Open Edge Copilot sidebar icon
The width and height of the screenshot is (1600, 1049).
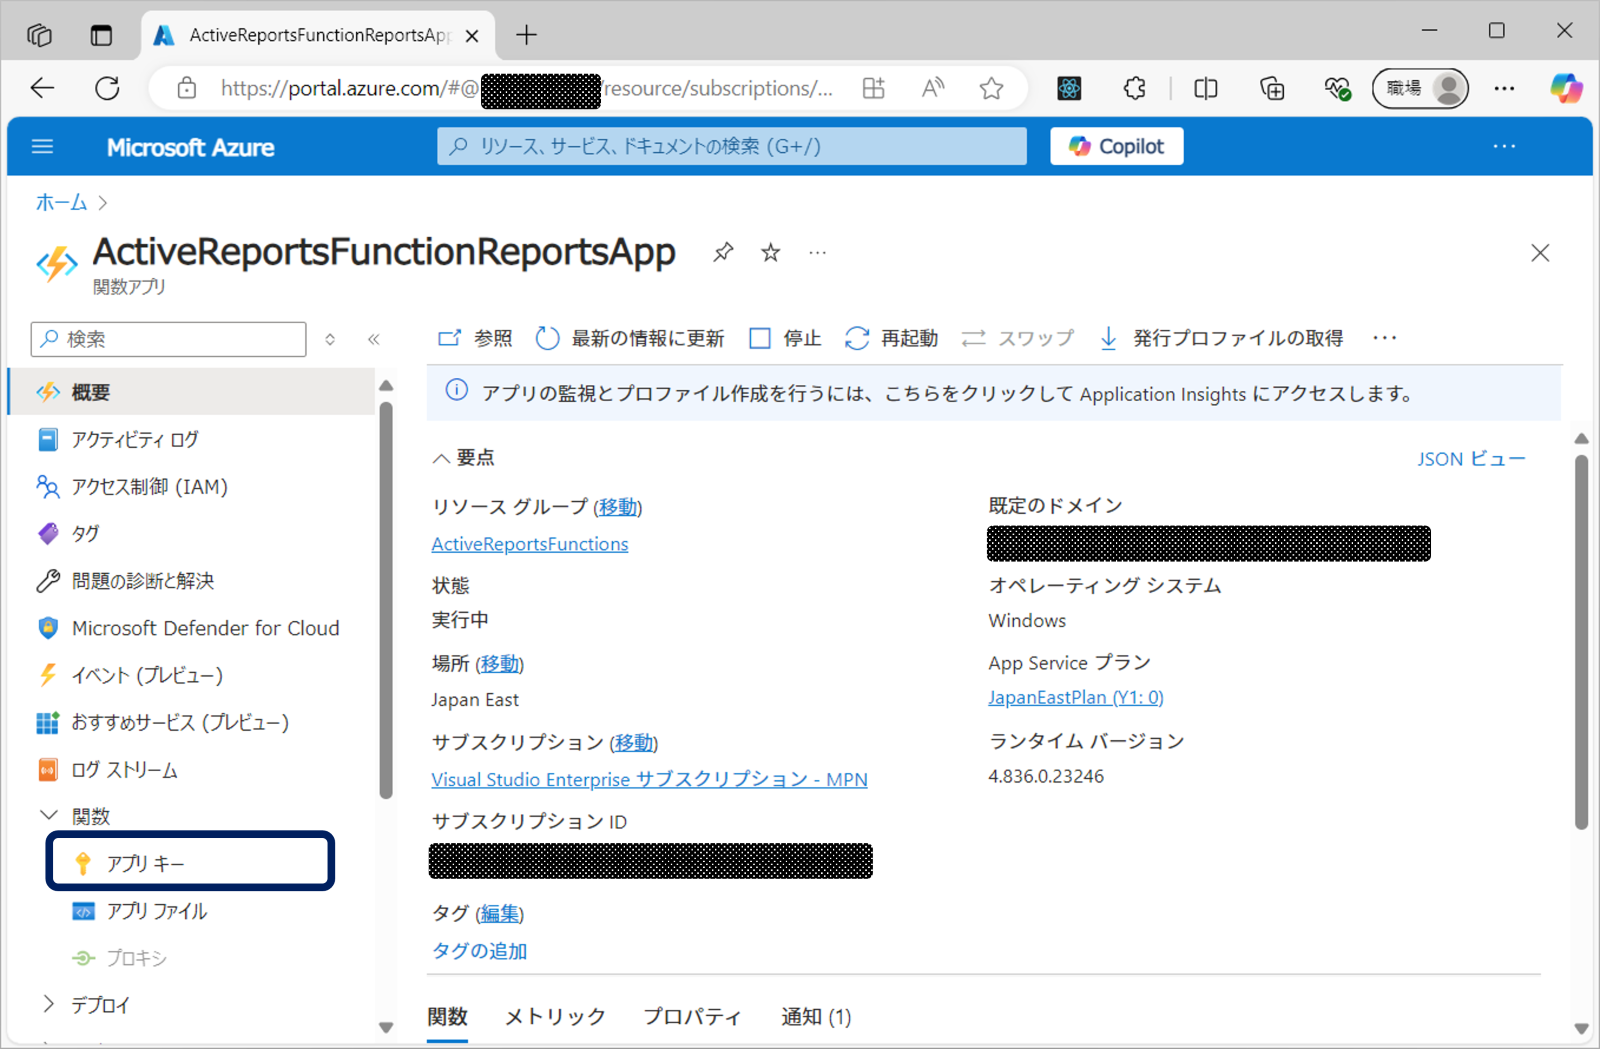click(1566, 88)
